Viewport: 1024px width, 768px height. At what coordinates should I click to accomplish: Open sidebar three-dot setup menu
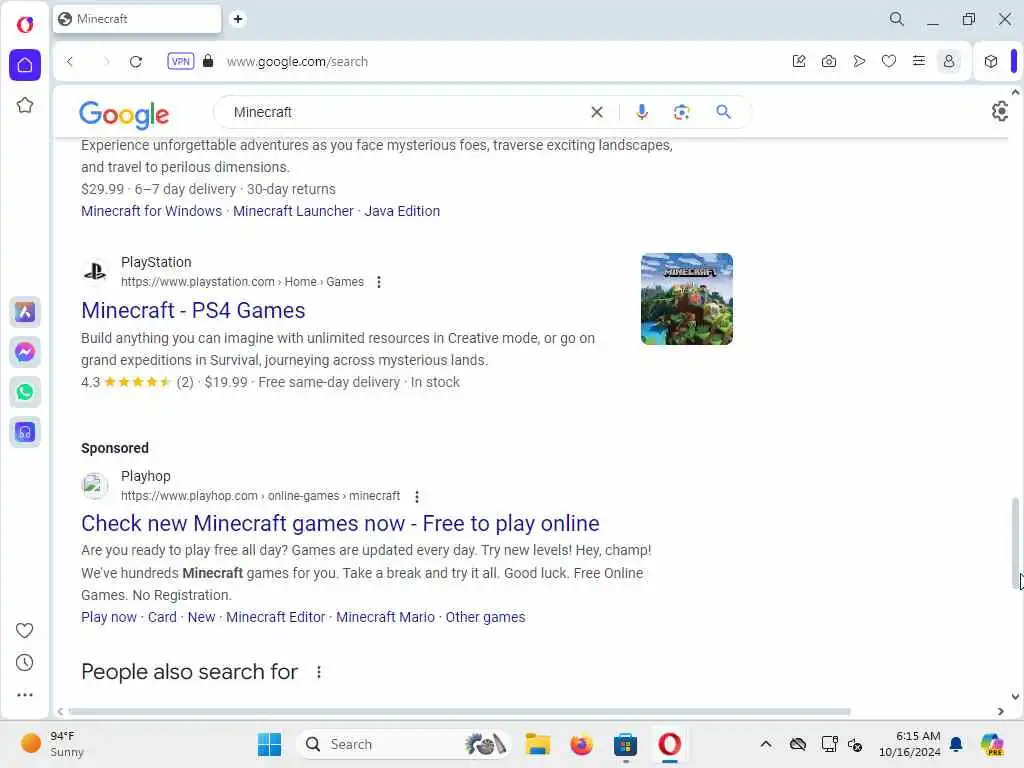tap(24, 695)
